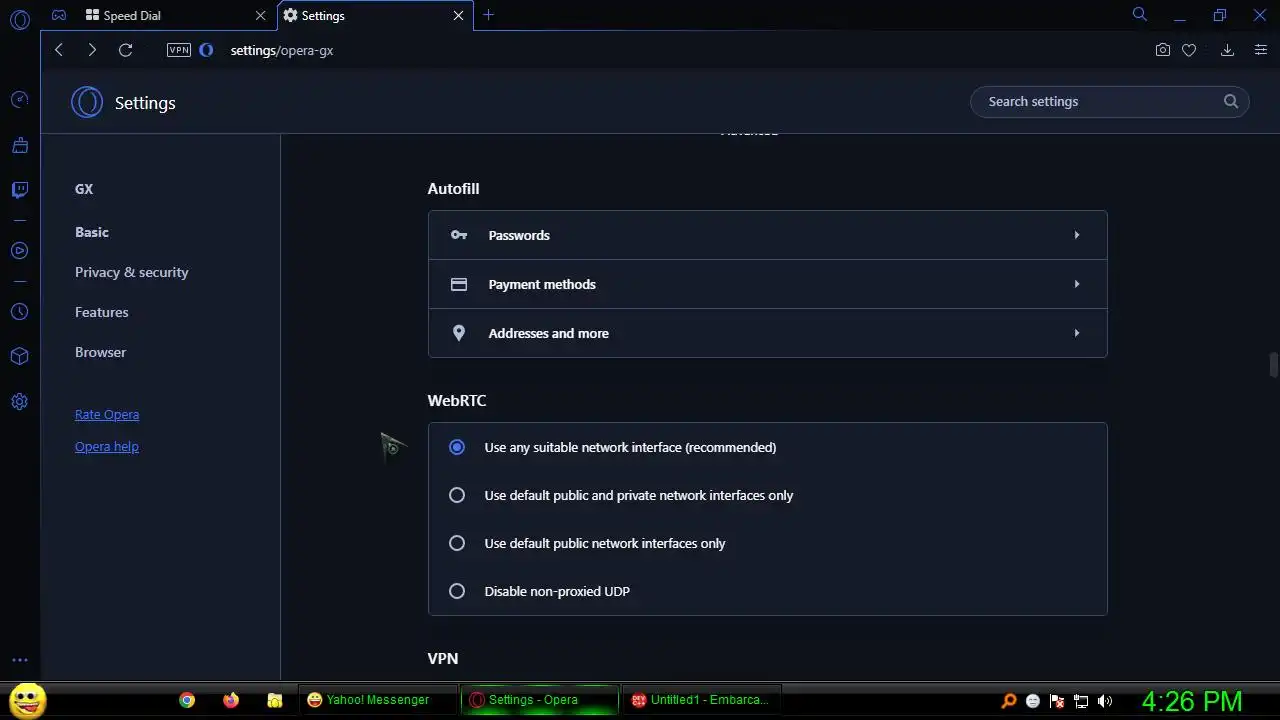
Task: Open the Player sidebar icon
Action: [19, 251]
